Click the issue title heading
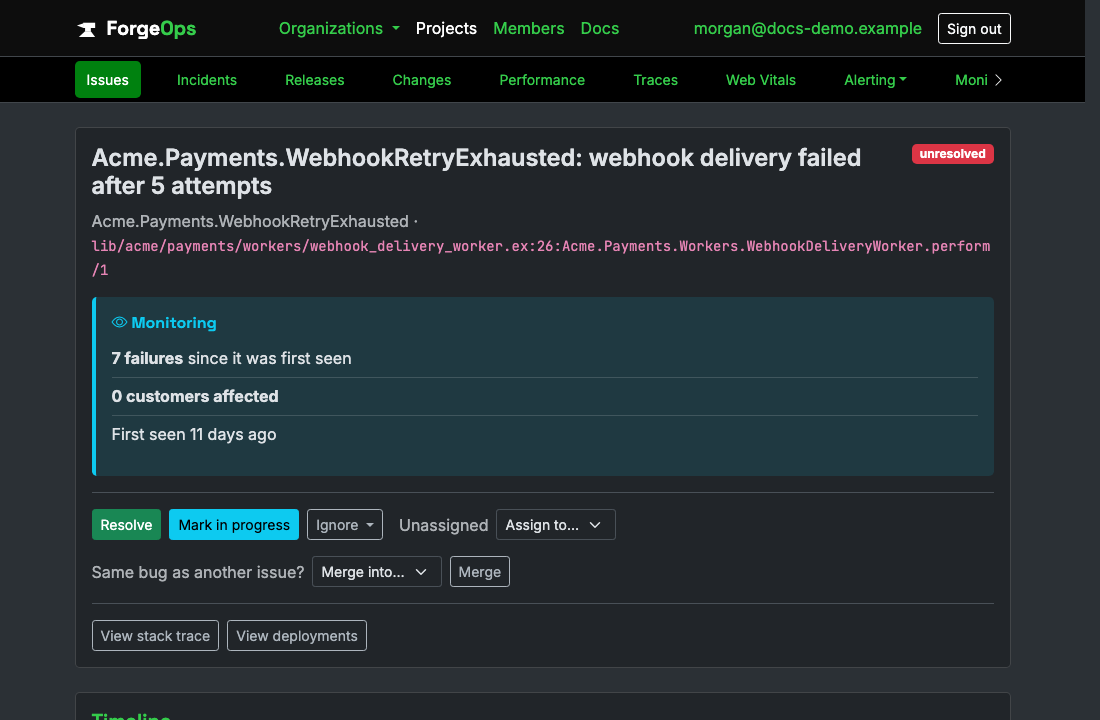The image size is (1100, 720). tap(476, 172)
